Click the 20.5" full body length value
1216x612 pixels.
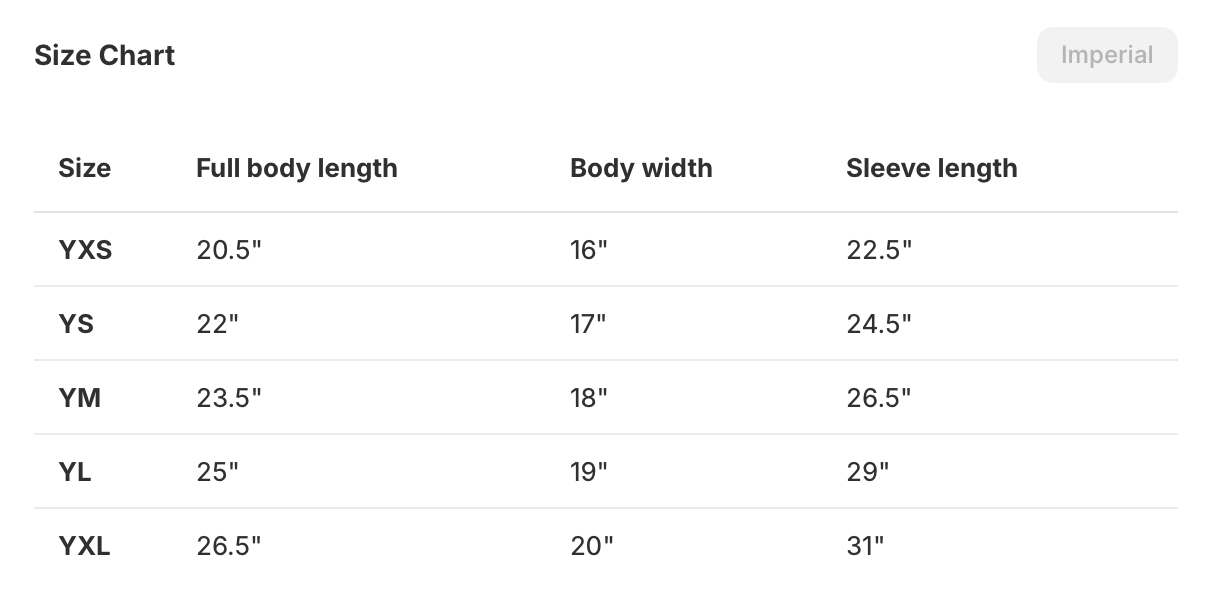pos(229,250)
